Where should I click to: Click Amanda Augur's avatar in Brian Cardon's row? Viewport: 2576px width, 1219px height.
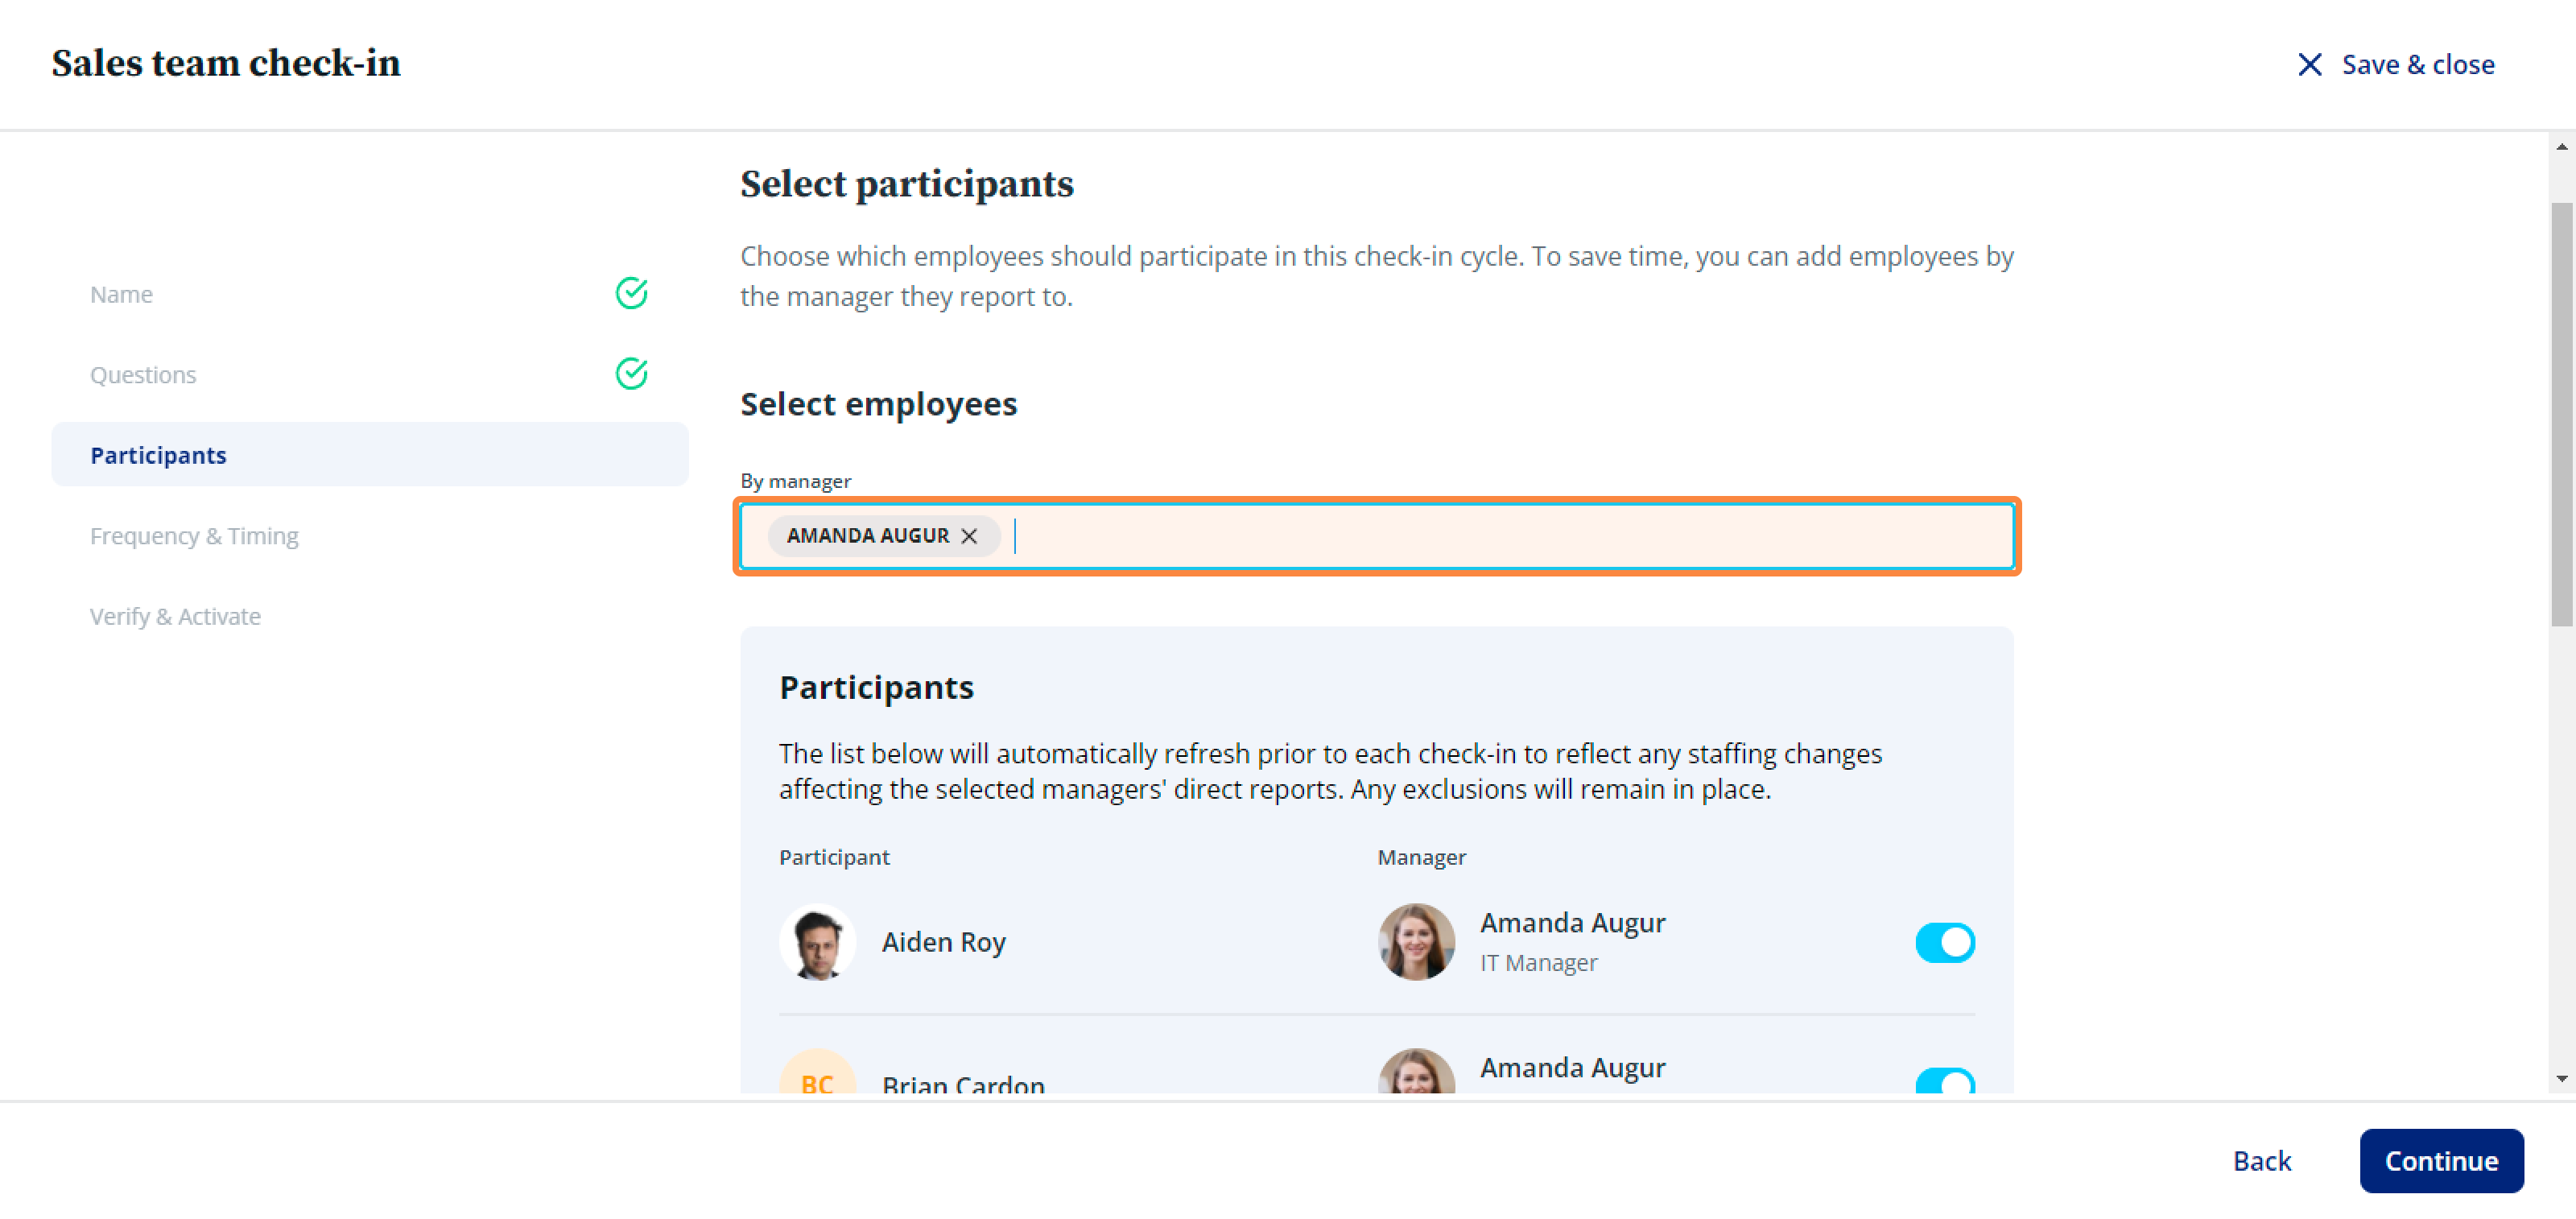(x=1416, y=1072)
